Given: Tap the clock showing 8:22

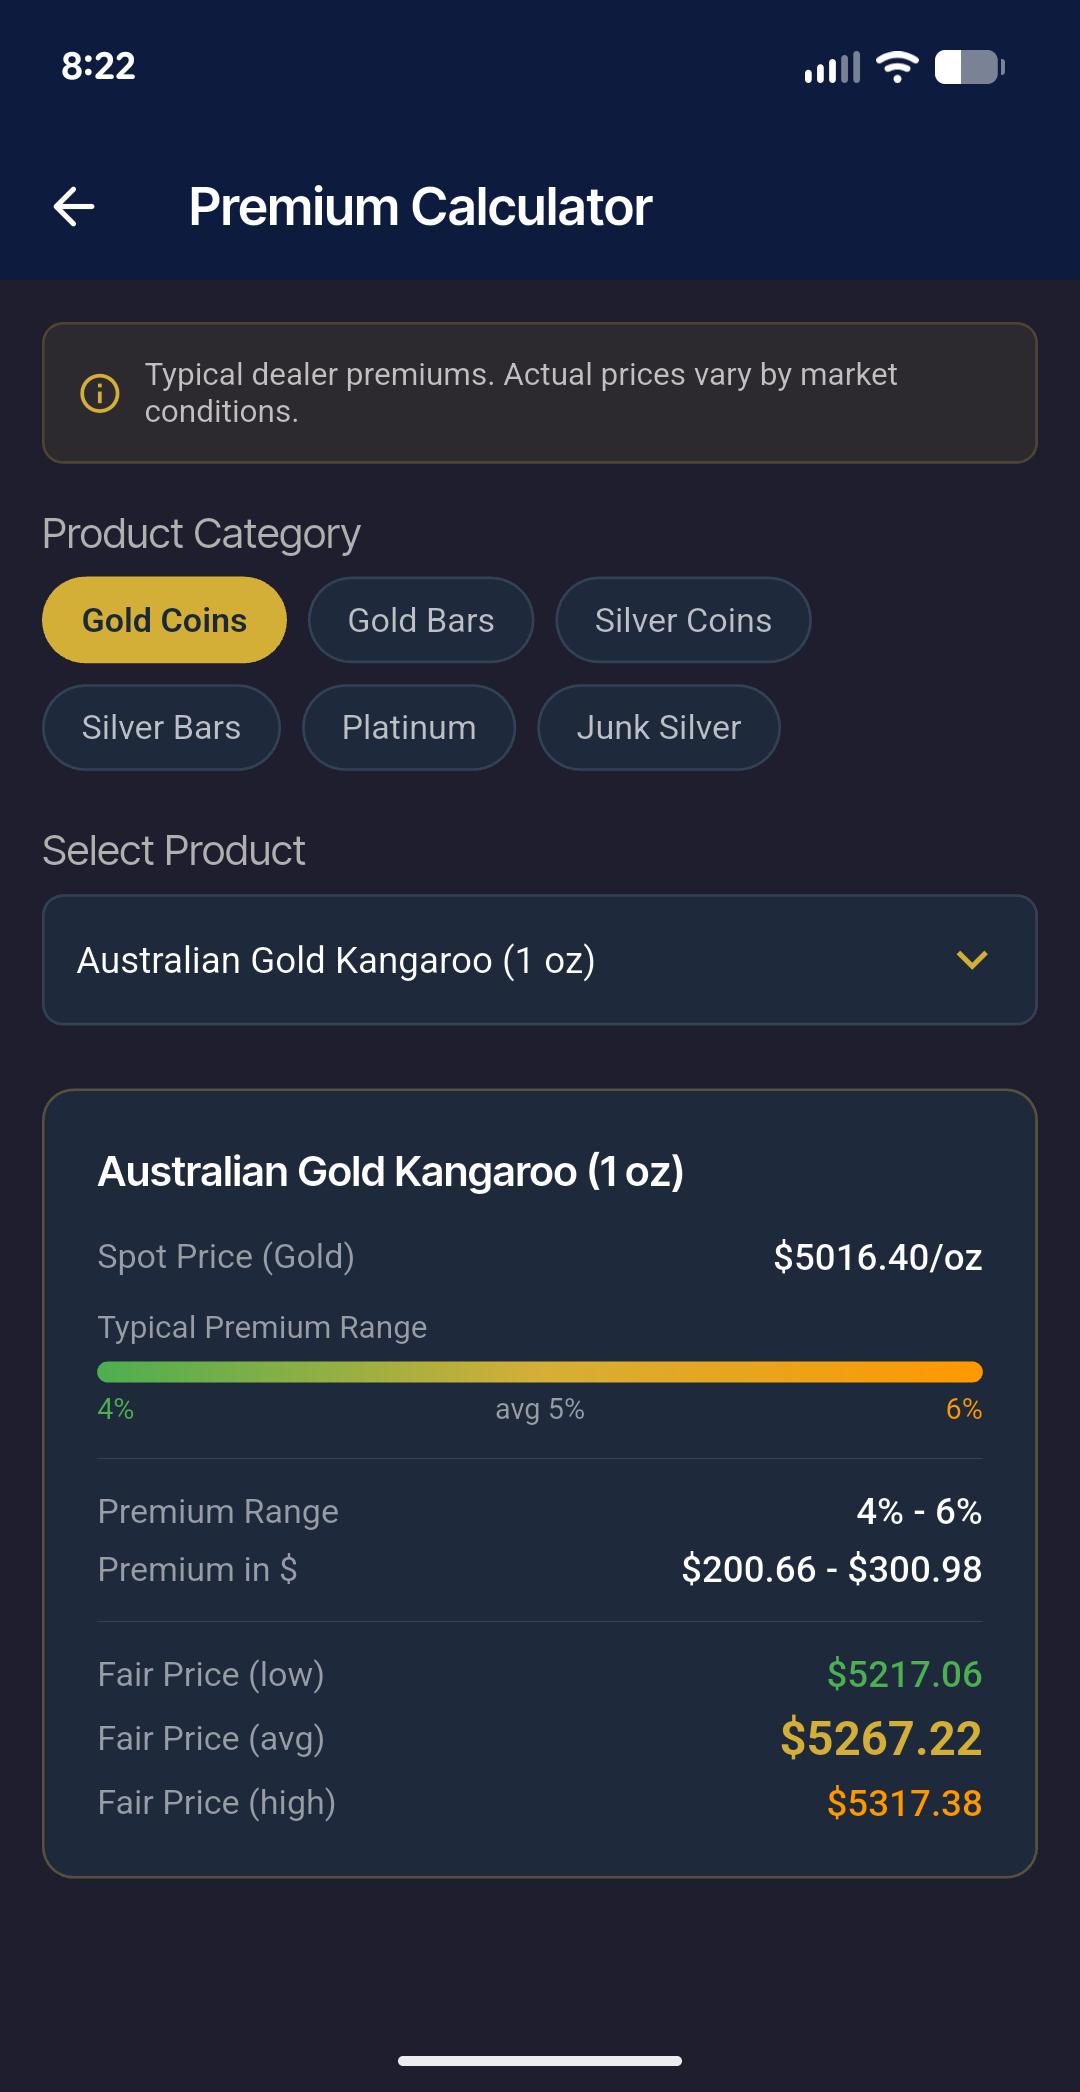Looking at the screenshot, I should click(x=97, y=66).
